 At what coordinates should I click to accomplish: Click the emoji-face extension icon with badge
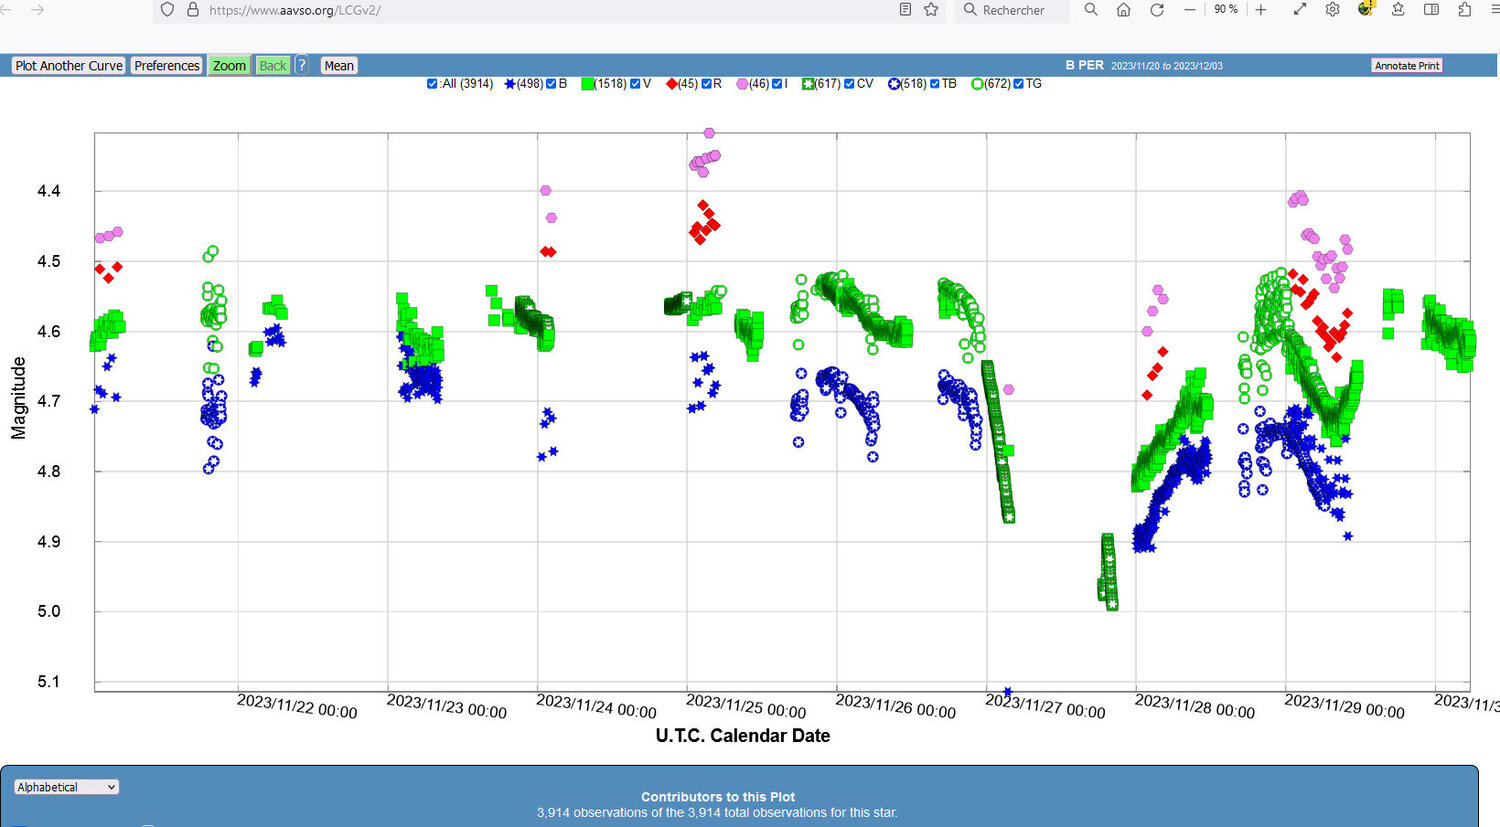point(1366,9)
